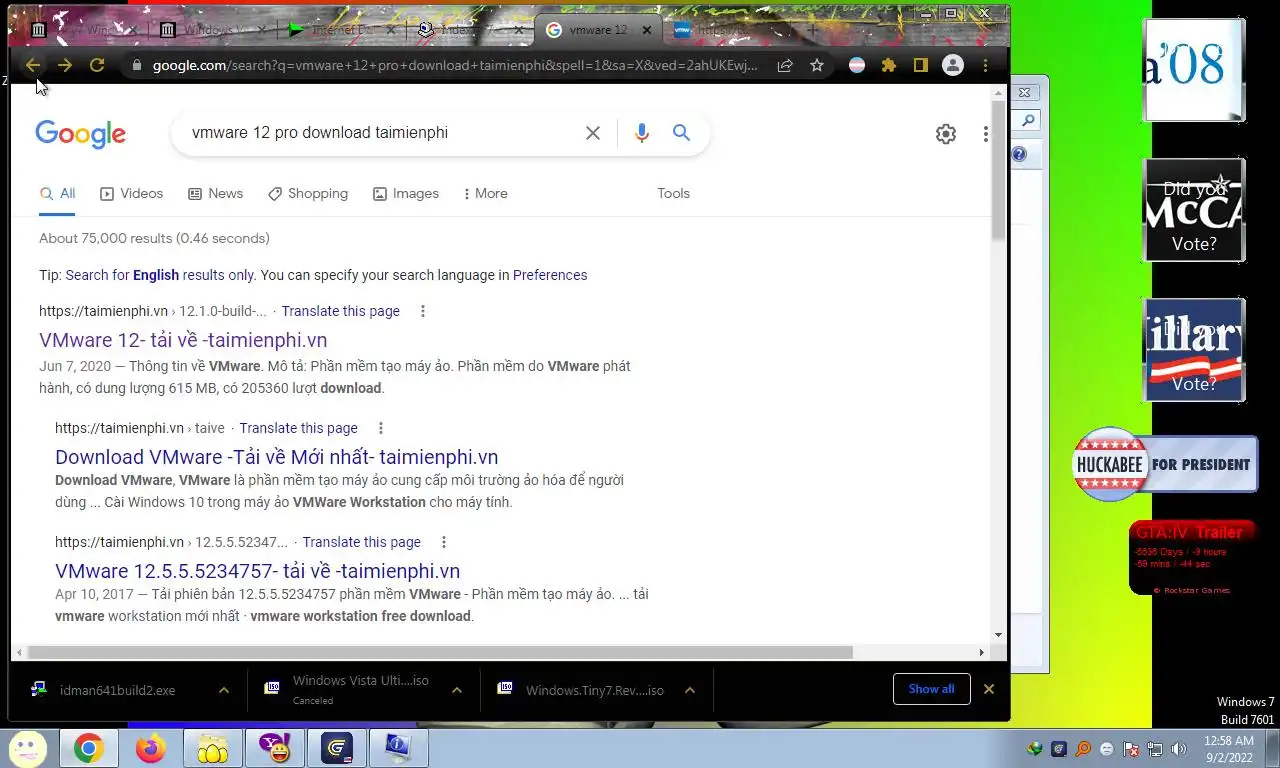Bookmark this page with the star icon
This screenshot has height=768, width=1280.
click(x=817, y=65)
